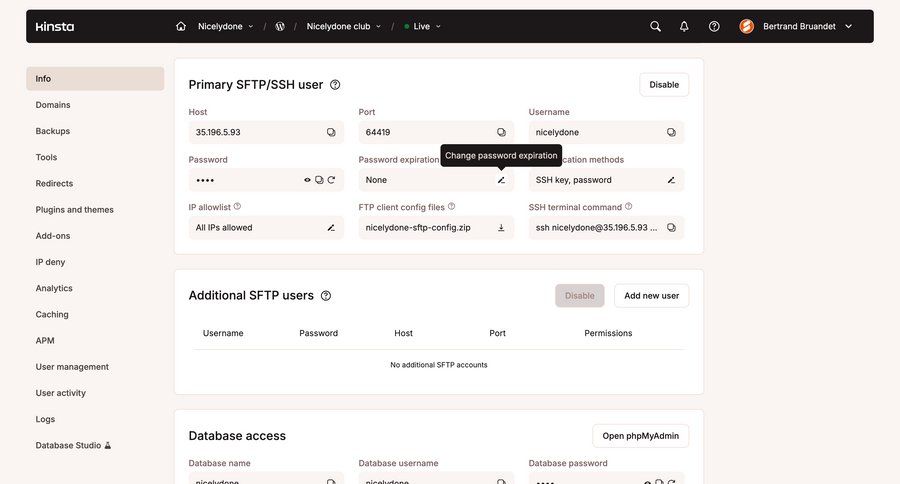Click the Password column header

point(319,333)
